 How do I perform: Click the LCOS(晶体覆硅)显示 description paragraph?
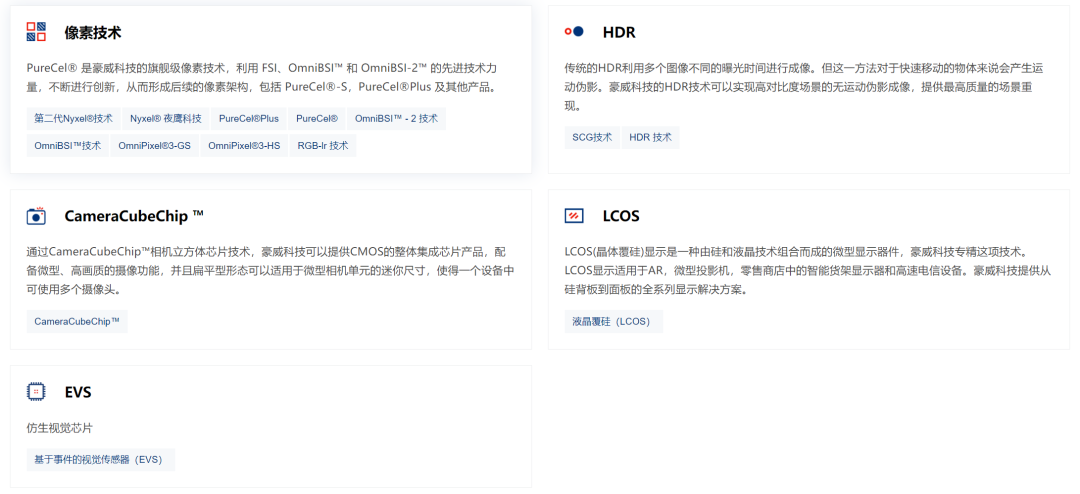[x=808, y=270]
